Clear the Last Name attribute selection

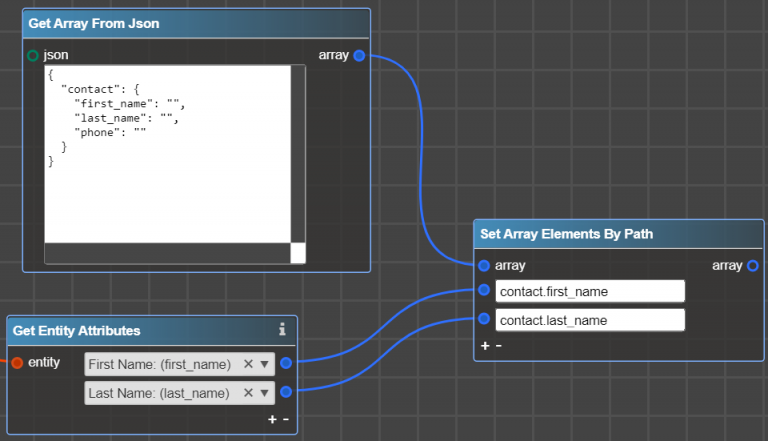pyautogui.click(x=248, y=393)
